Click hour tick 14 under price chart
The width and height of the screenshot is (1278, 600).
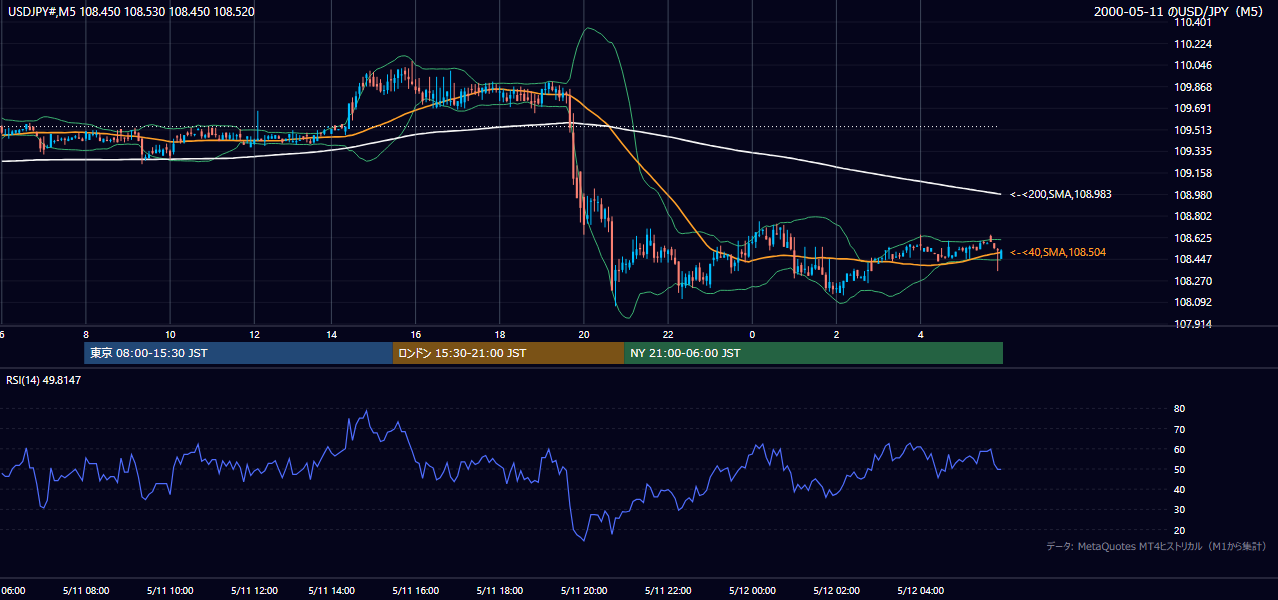point(332,334)
